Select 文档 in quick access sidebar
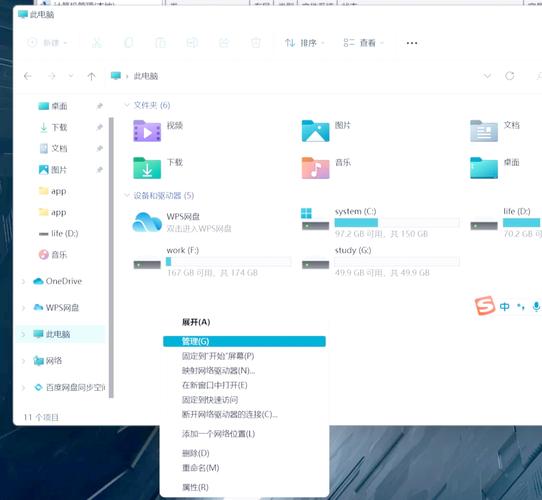 53,149
